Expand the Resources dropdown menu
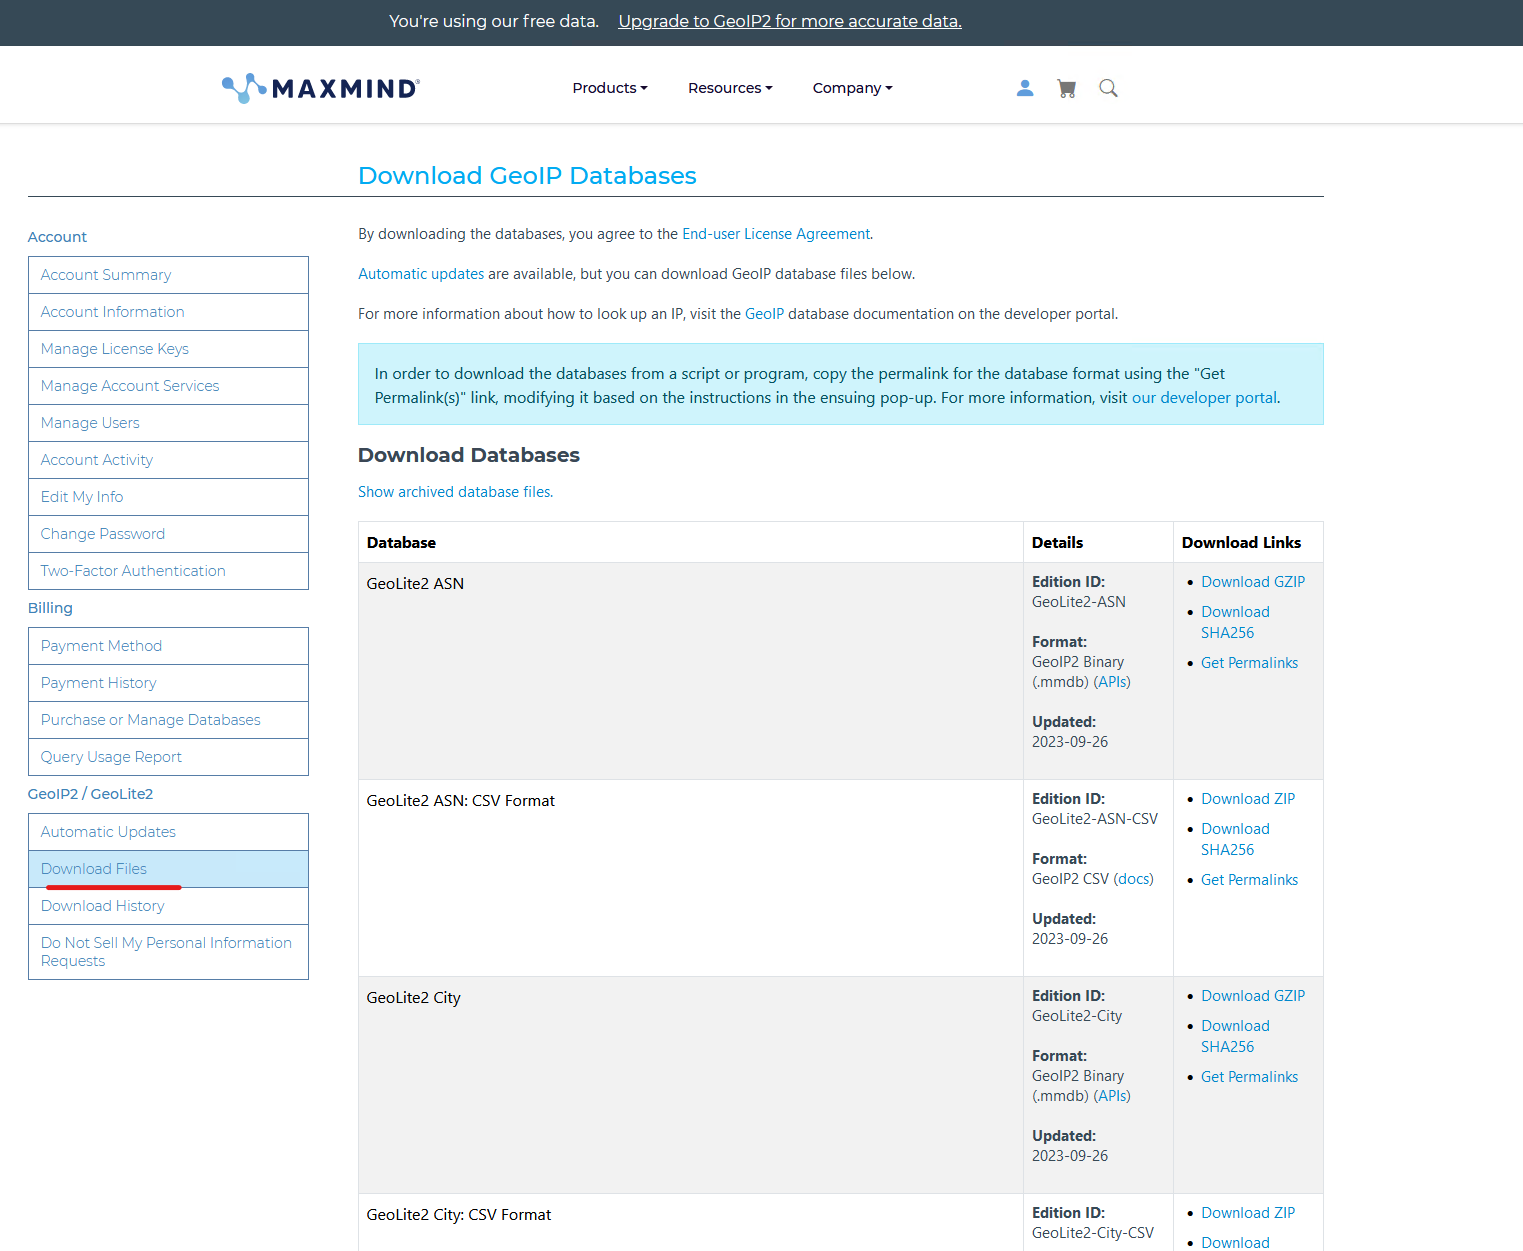 click(x=730, y=88)
